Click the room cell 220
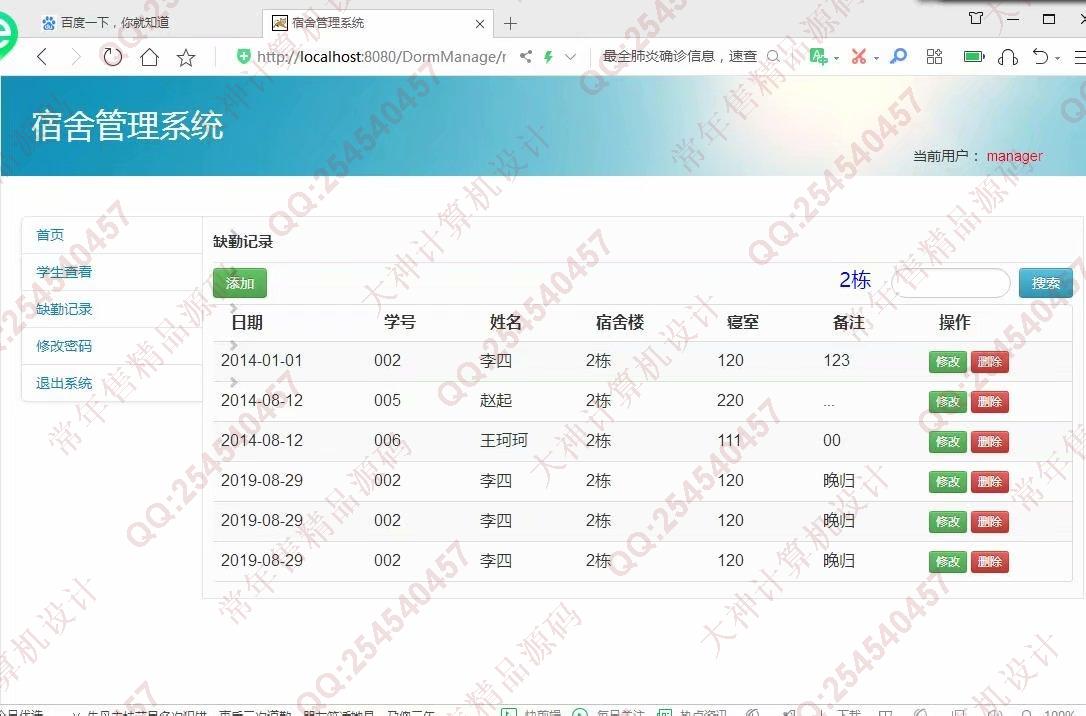Viewport: 1086px width, 716px height. coord(730,400)
